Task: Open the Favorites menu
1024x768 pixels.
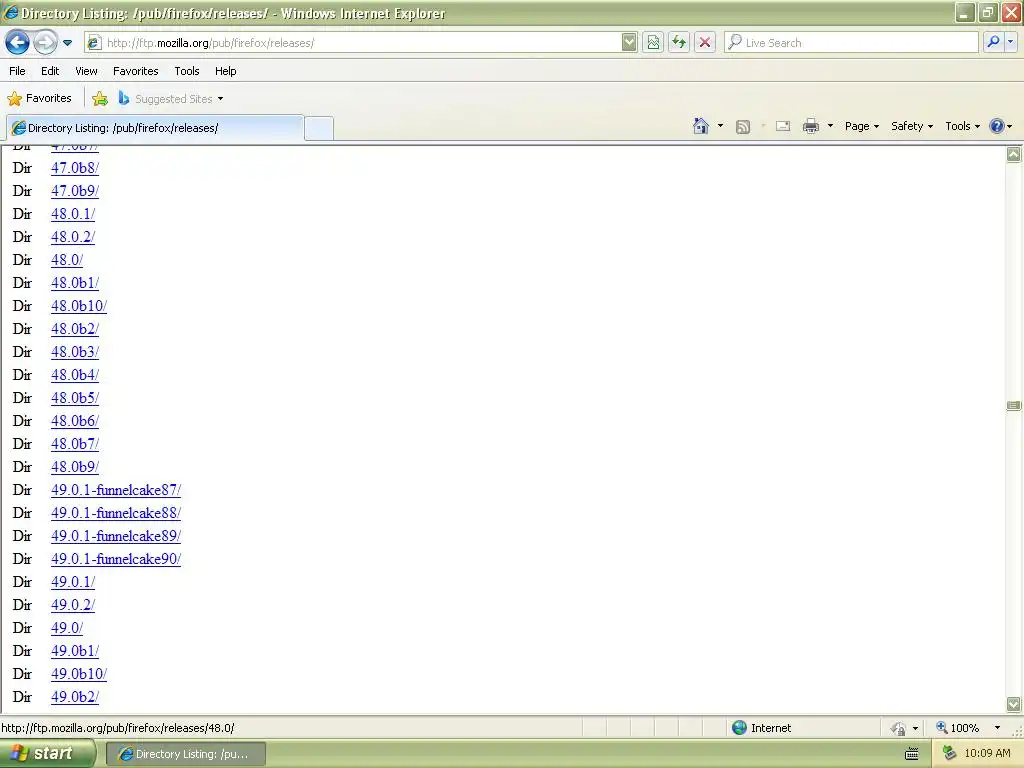Action: pos(135,71)
